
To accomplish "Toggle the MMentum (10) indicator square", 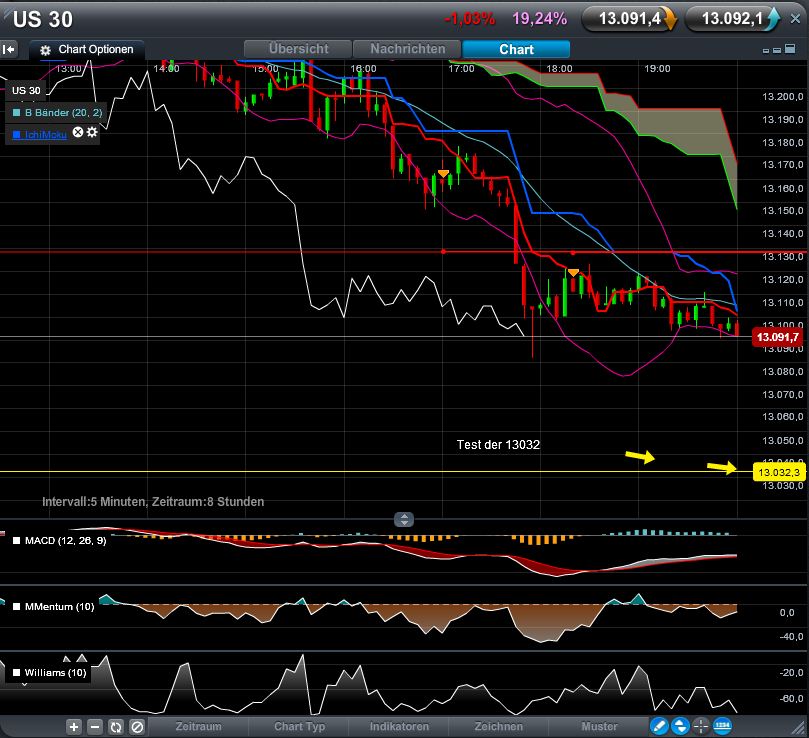I will click(x=15, y=606).
